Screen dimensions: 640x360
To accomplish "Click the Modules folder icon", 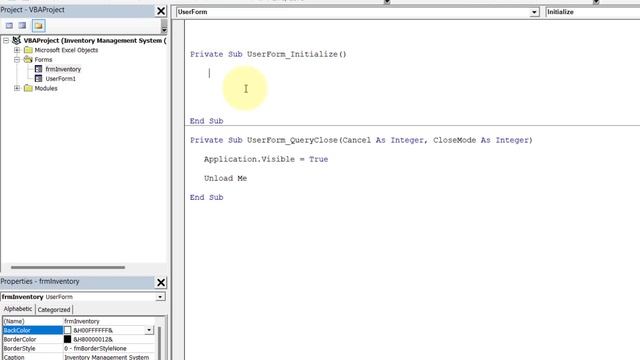I will pyautogui.click(x=28, y=88).
